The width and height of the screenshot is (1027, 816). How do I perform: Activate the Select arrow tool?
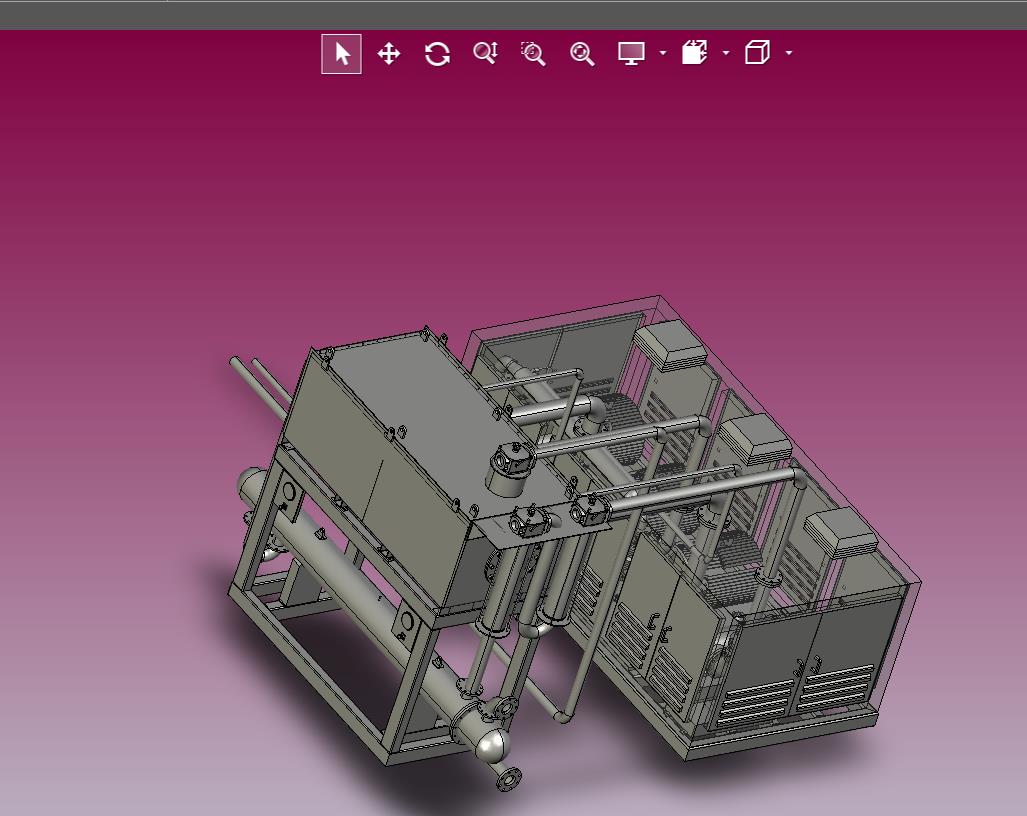[341, 54]
